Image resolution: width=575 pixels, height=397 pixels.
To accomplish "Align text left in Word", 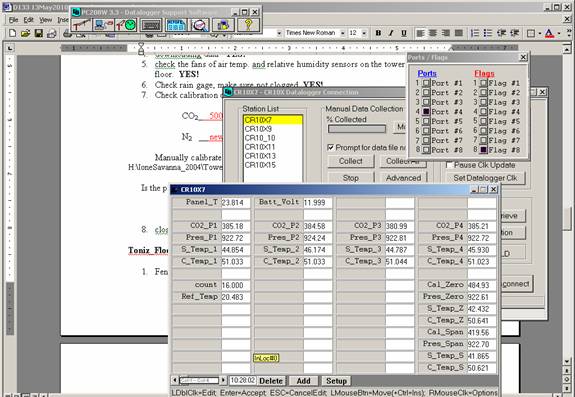I will coord(420,33).
